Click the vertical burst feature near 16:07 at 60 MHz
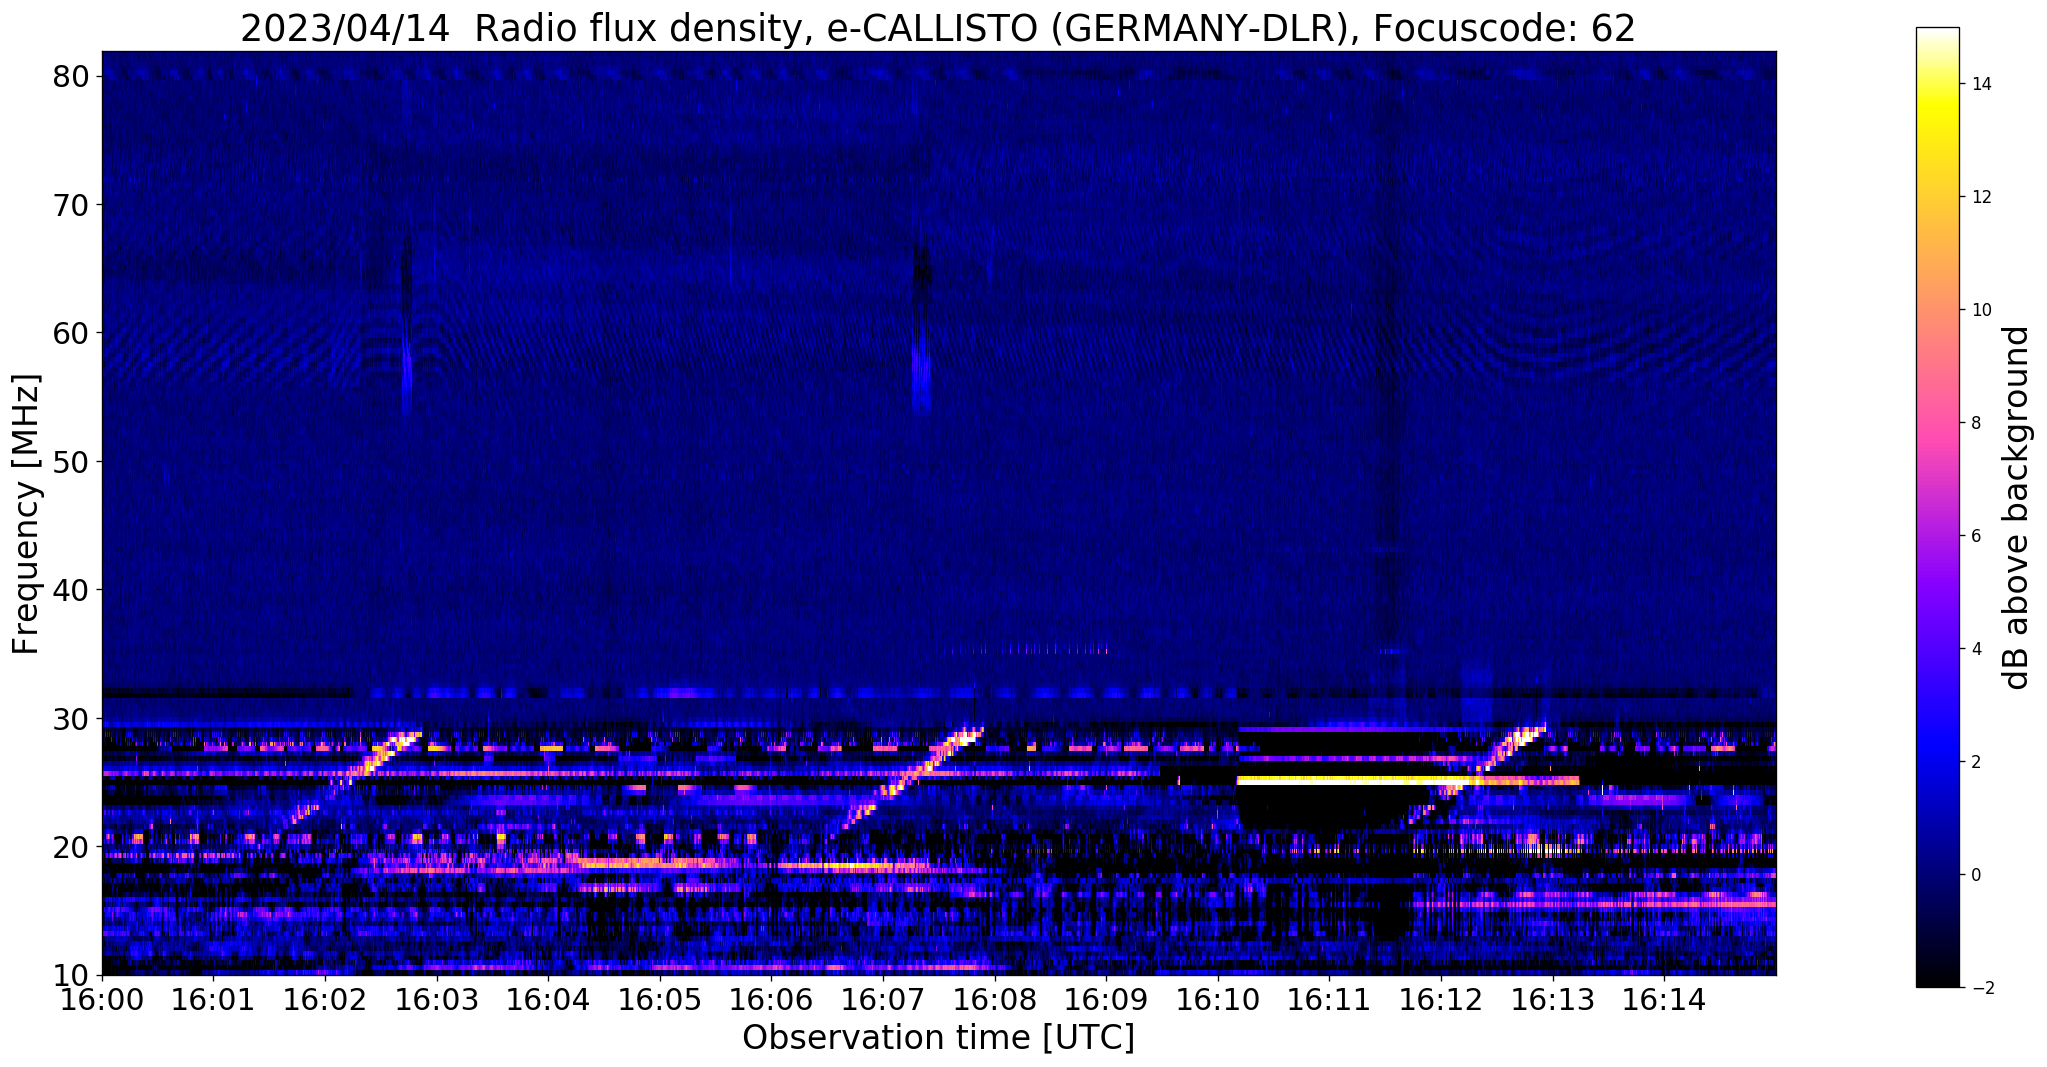 [x=921, y=330]
